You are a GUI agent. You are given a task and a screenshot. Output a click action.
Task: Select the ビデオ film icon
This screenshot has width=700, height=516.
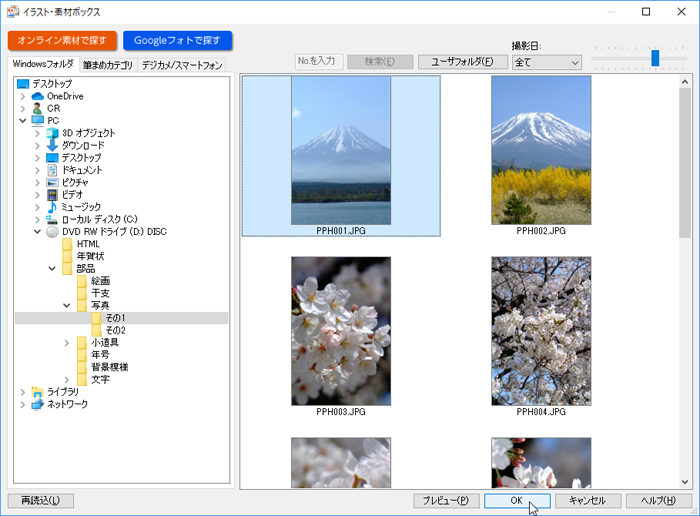(53, 194)
